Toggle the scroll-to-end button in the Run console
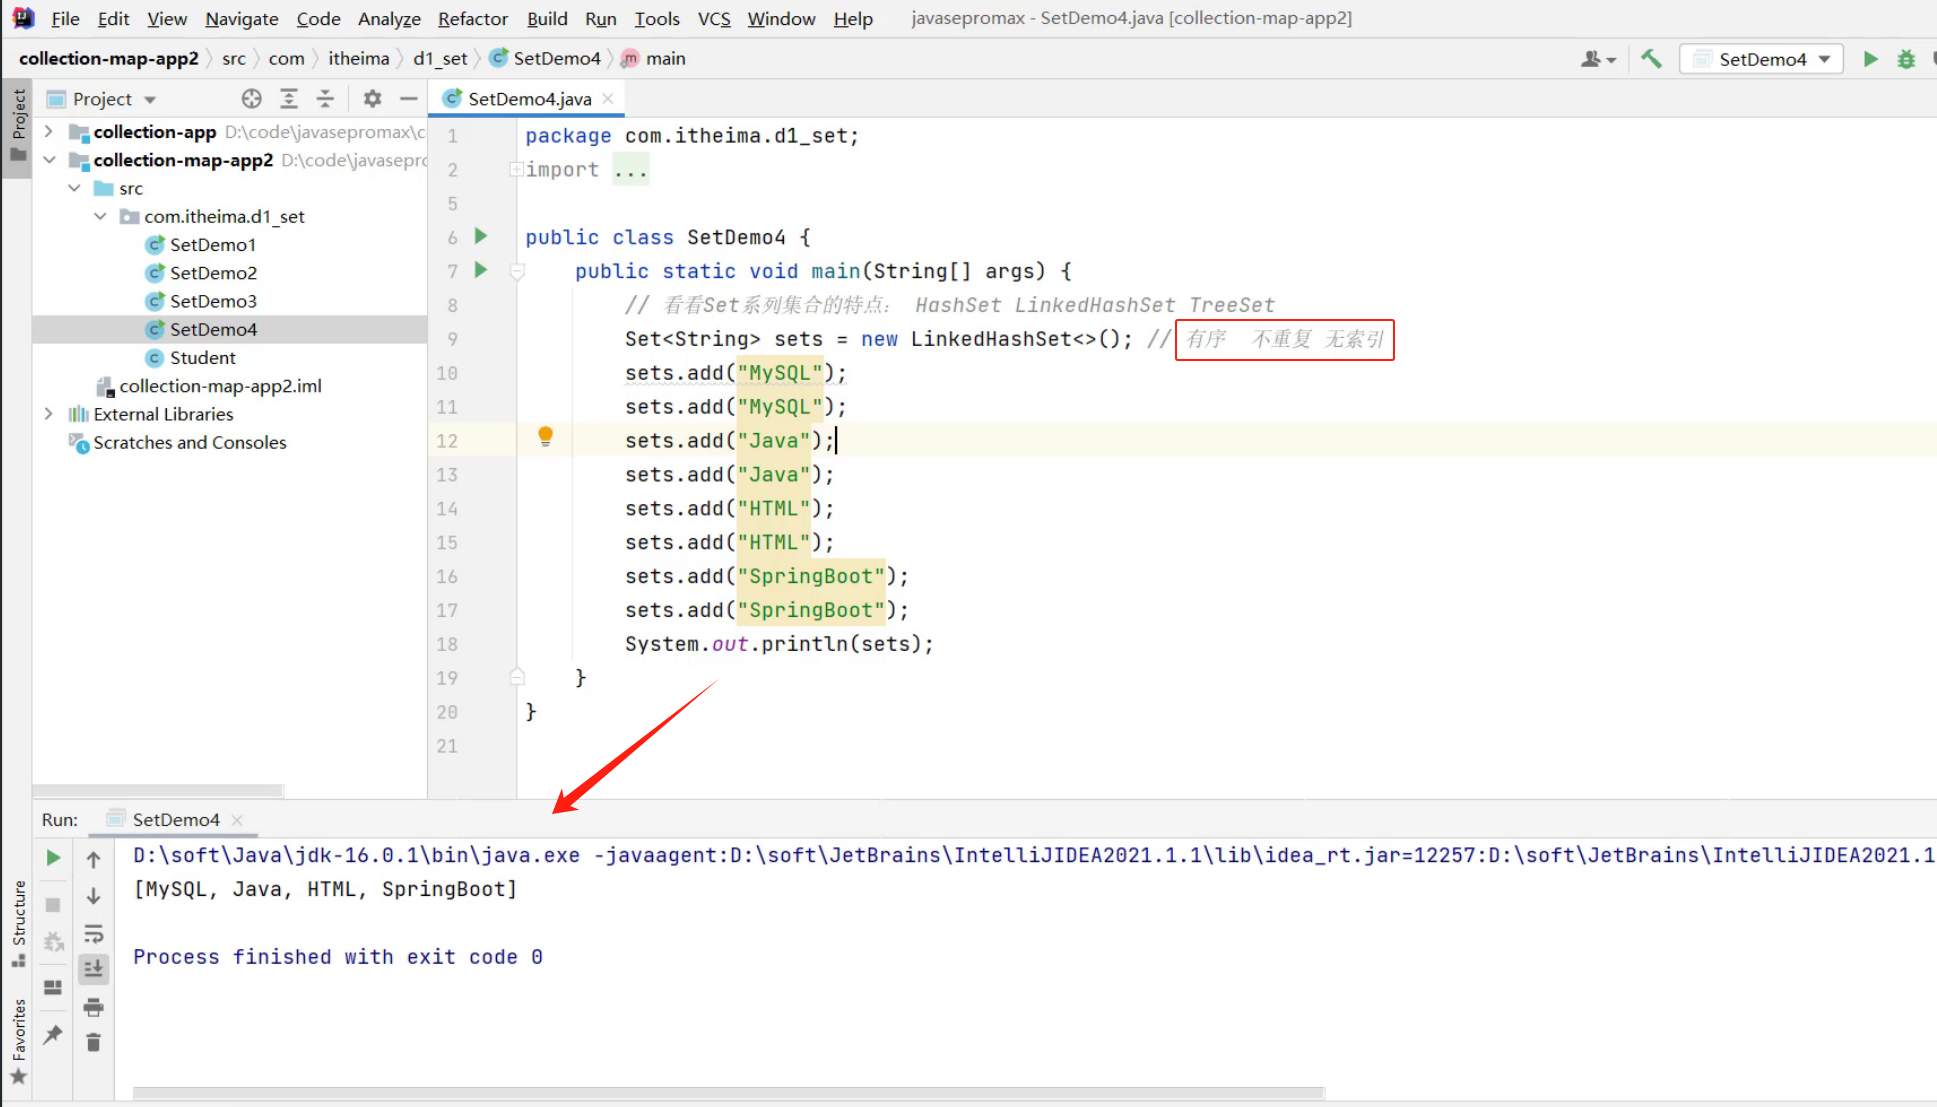 tap(93, 968)
